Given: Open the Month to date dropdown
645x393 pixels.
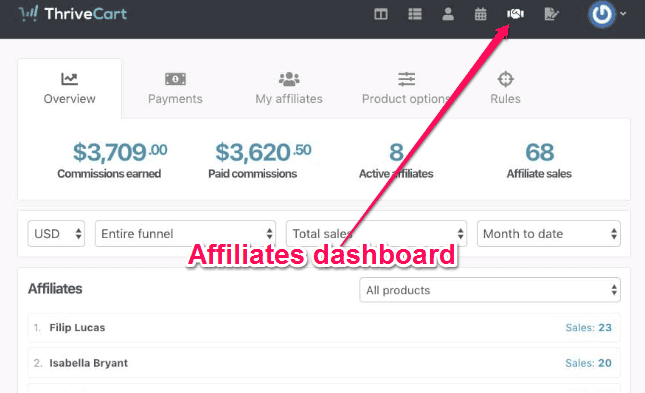Looking at the screenshot, I should (549, 234).
